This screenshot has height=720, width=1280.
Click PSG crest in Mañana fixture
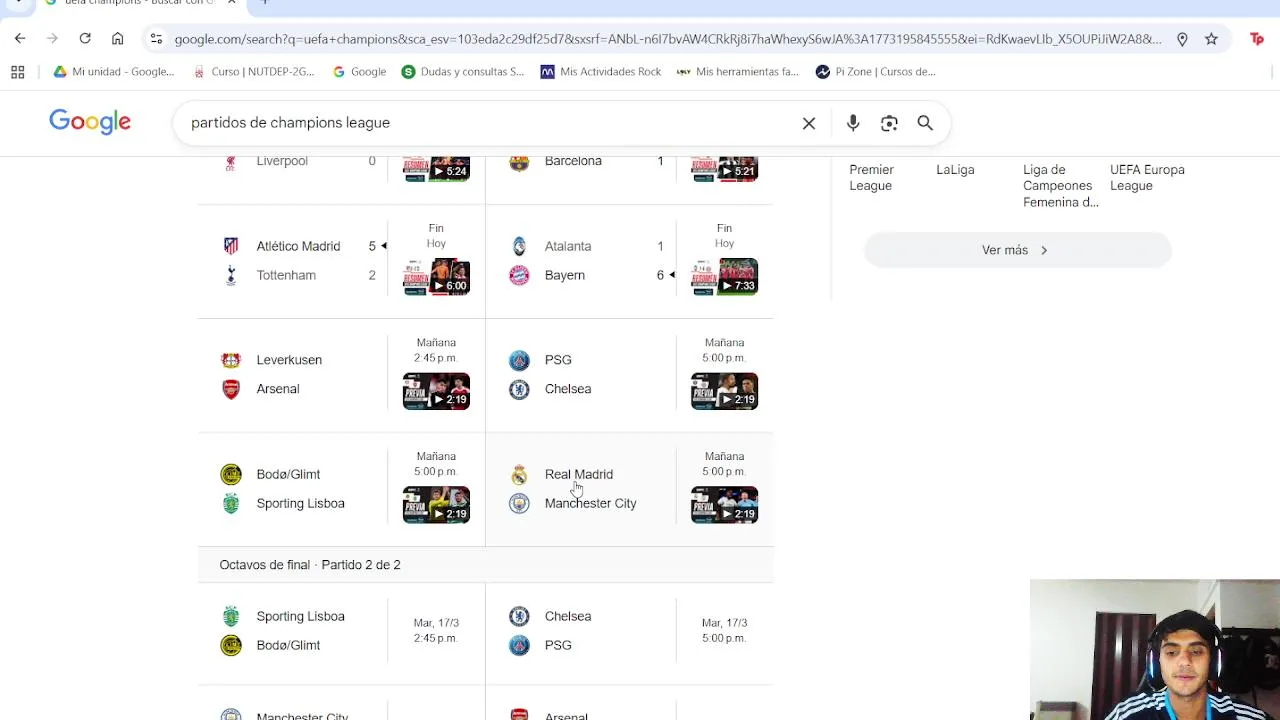pos(519,360)
